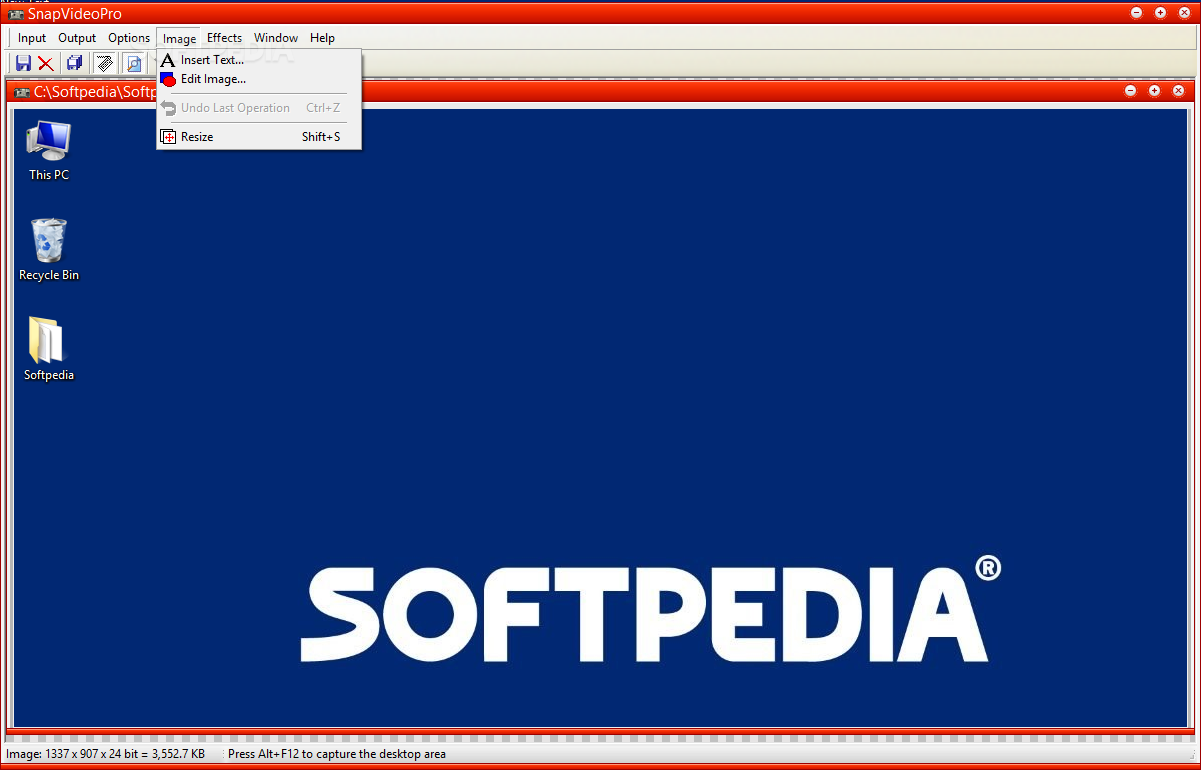This screenshot has width=1201, height=770.
Task: Click the 'Image: 1337 x 907 x 24 bit' status text
Action: tap(106, 754)
